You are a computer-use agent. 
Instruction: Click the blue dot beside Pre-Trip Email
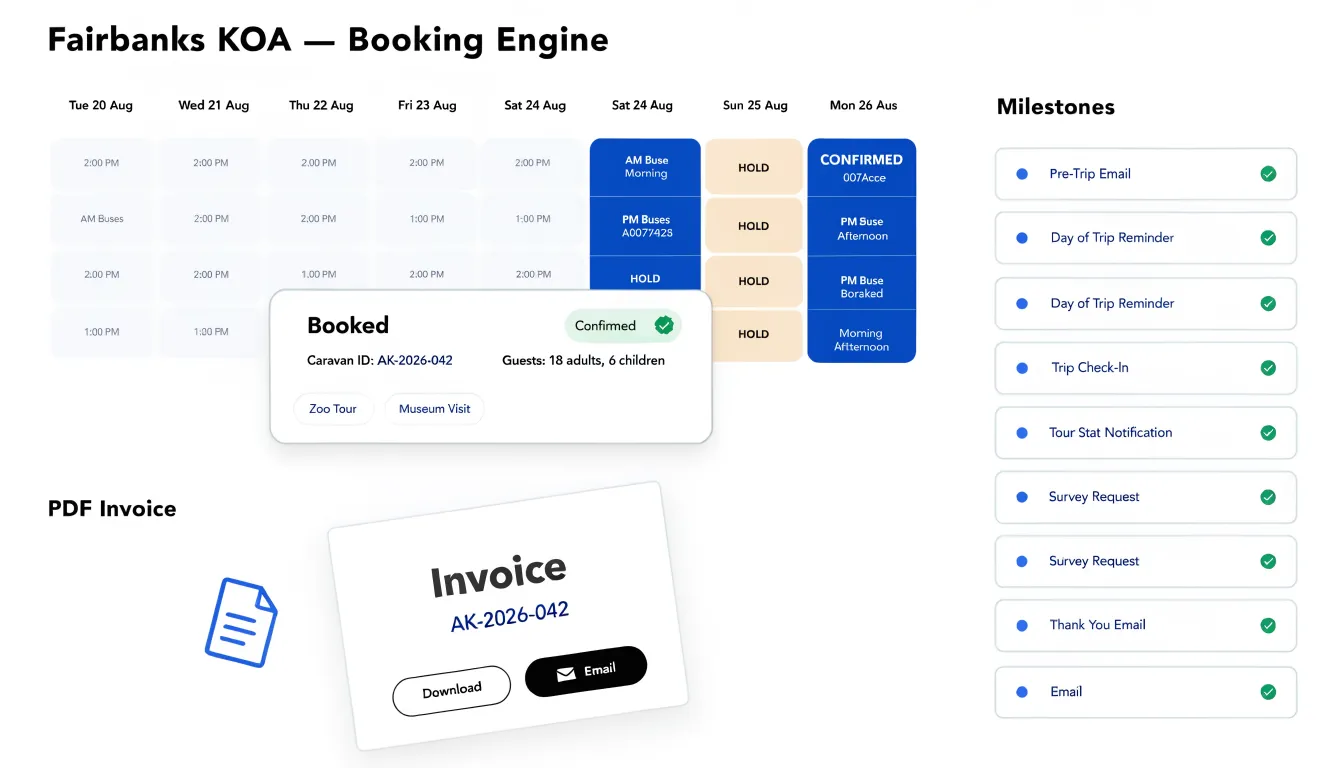[x=1022, y=174]
